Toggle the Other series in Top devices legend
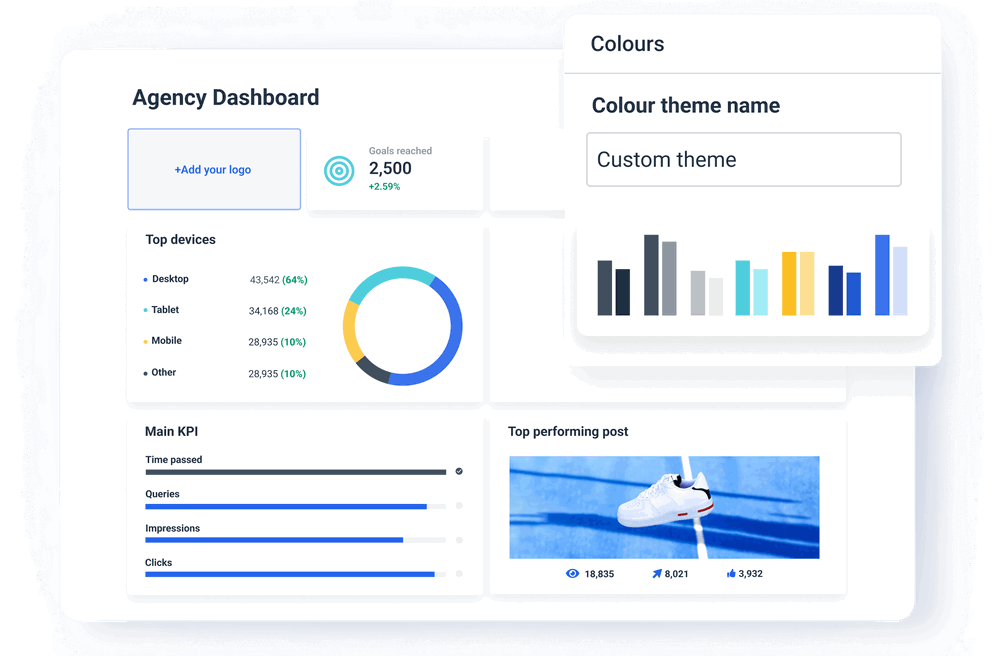992x656 pixels. (163, 372)
